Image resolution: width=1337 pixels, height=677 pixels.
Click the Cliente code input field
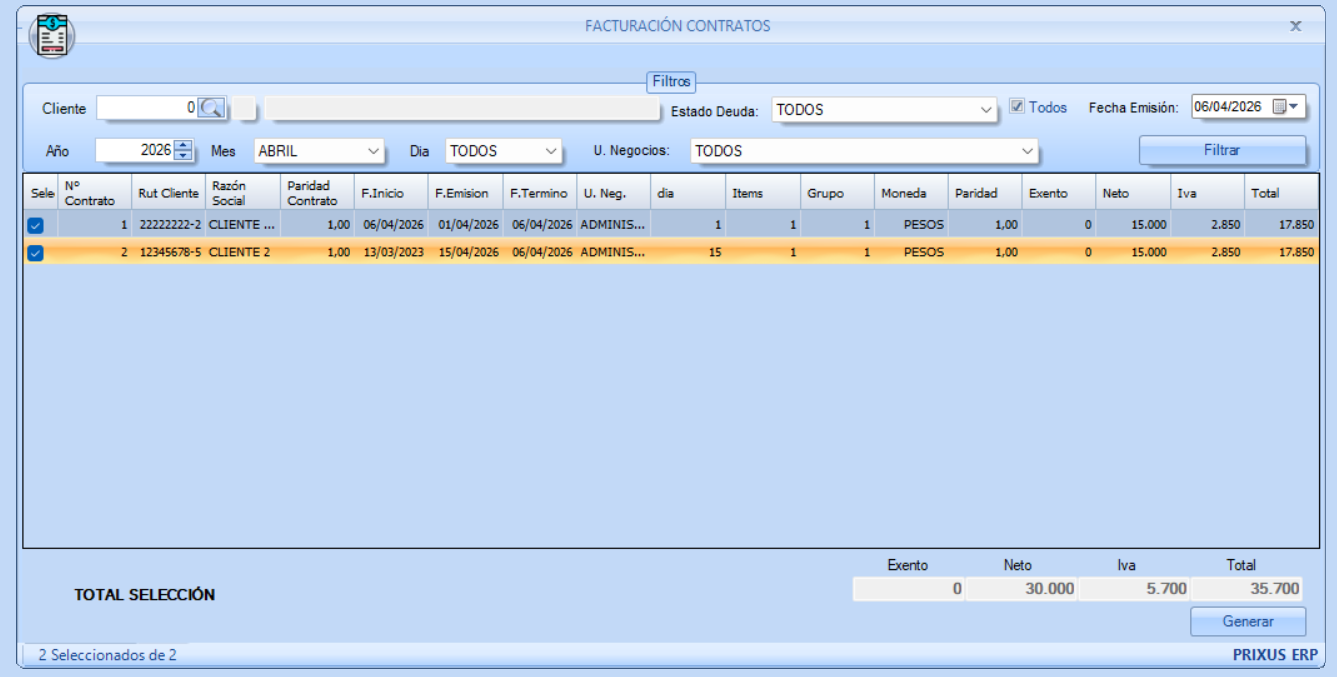coord(148,108)
